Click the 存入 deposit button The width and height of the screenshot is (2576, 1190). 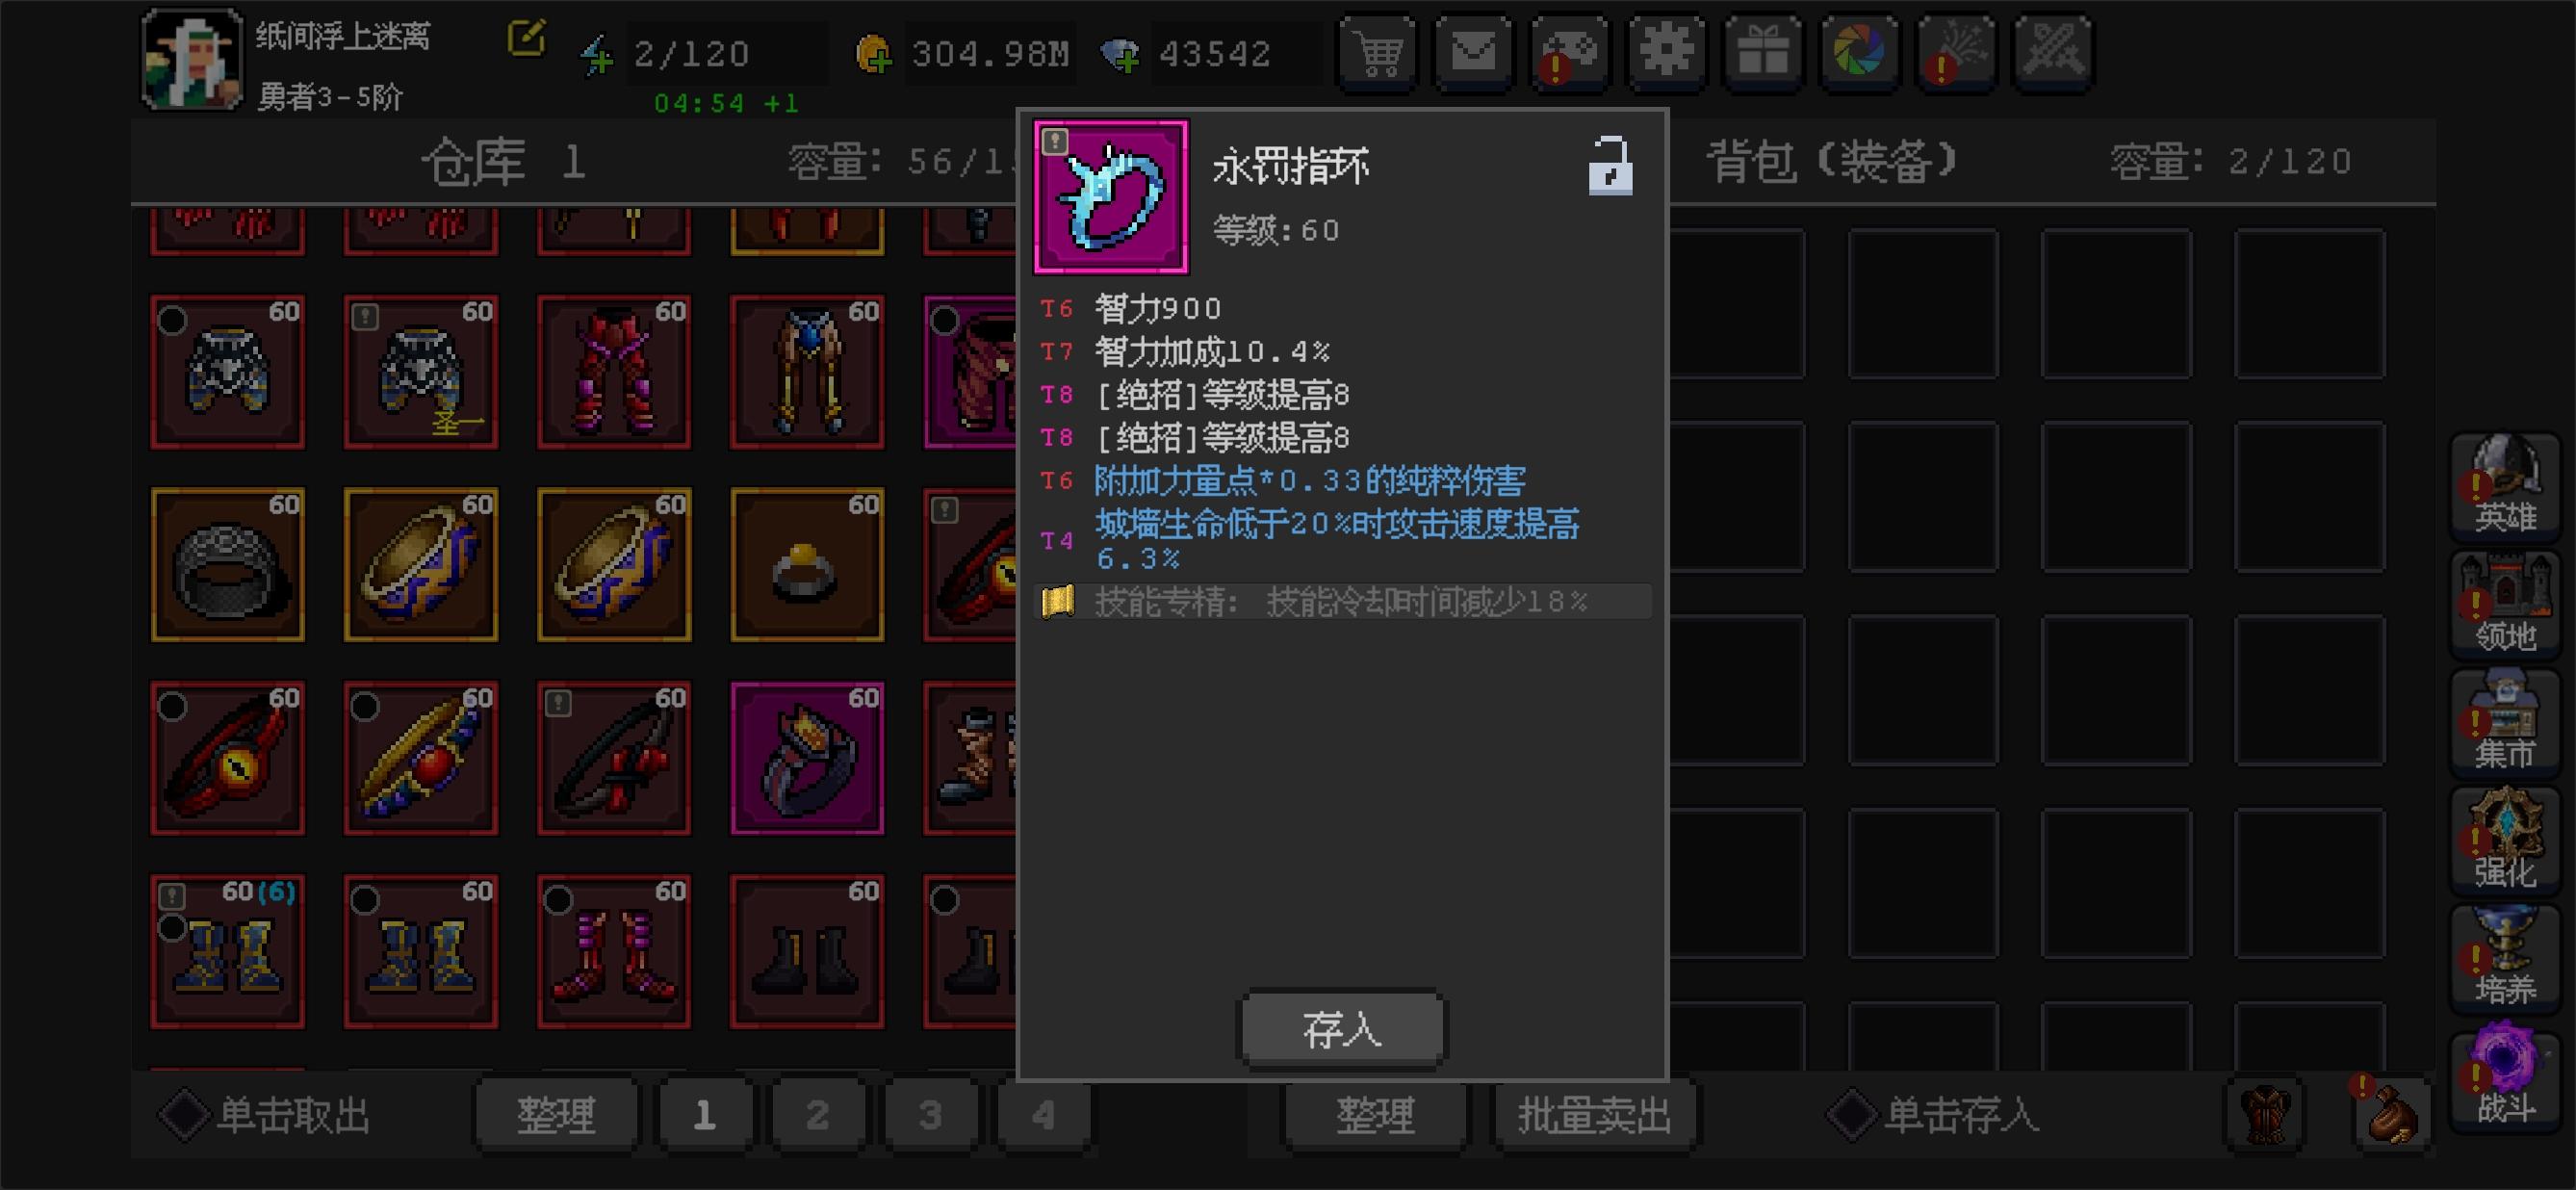point(1342,1029)
